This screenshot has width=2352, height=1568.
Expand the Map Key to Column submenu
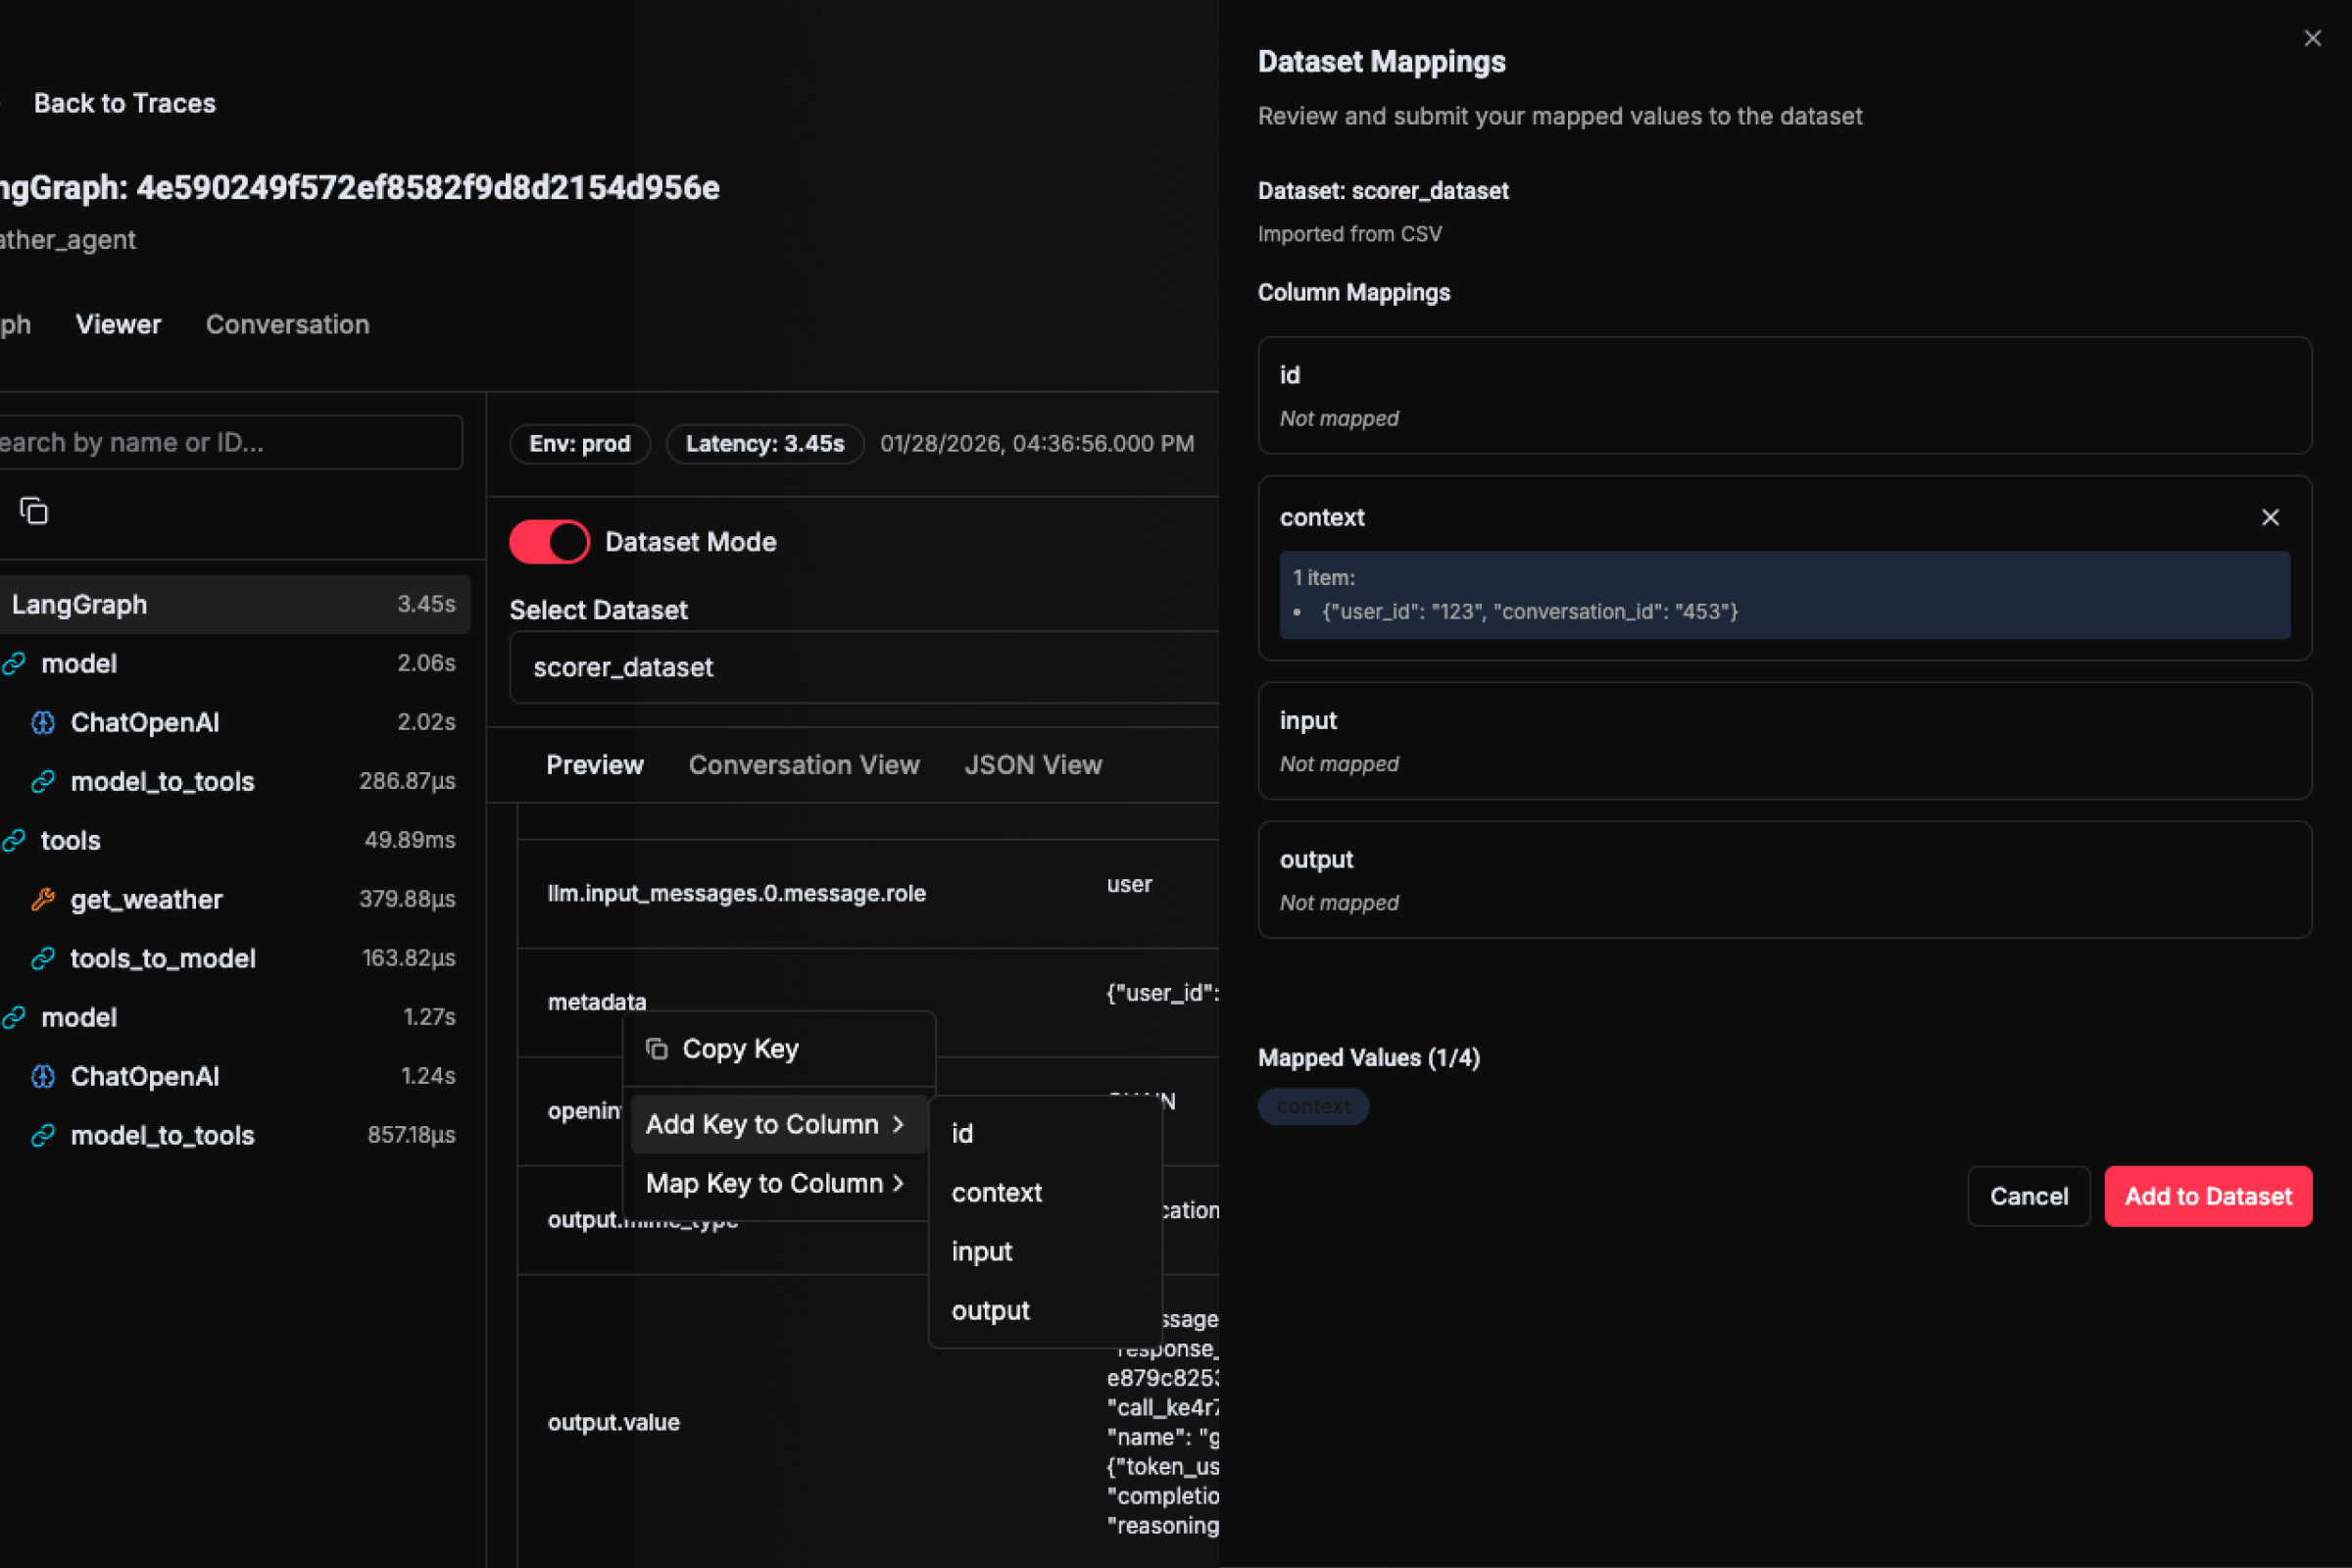774,1183
